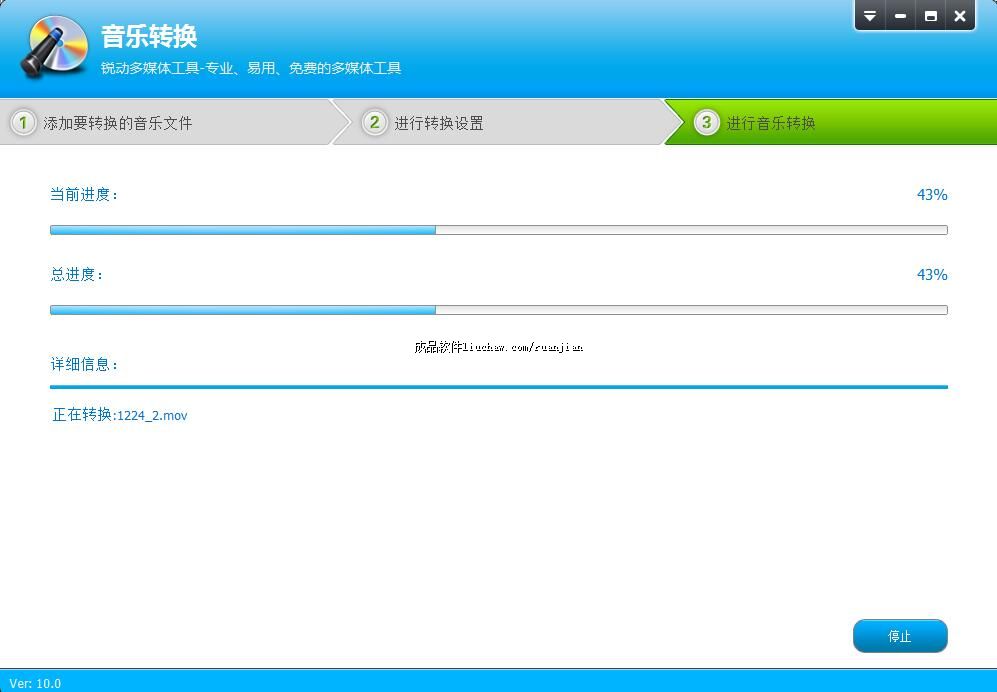Click the 详细信息 section label
Screen dimensions: 997x692
(x=85, y=364)
